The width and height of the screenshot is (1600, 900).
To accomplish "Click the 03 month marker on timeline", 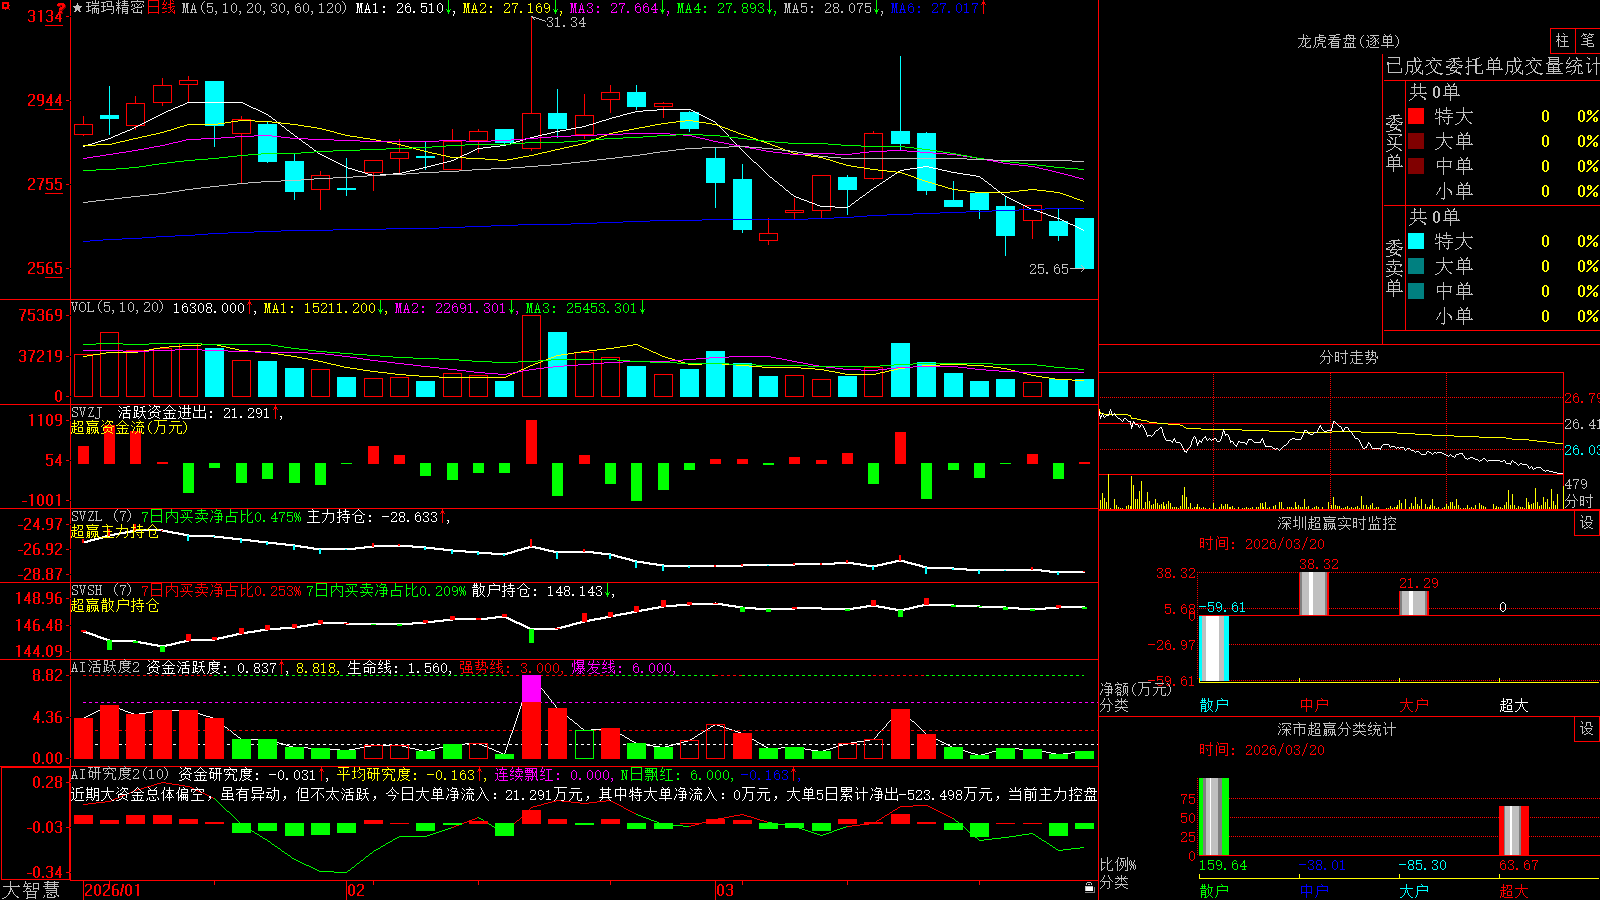I will [x=725, y=890].
